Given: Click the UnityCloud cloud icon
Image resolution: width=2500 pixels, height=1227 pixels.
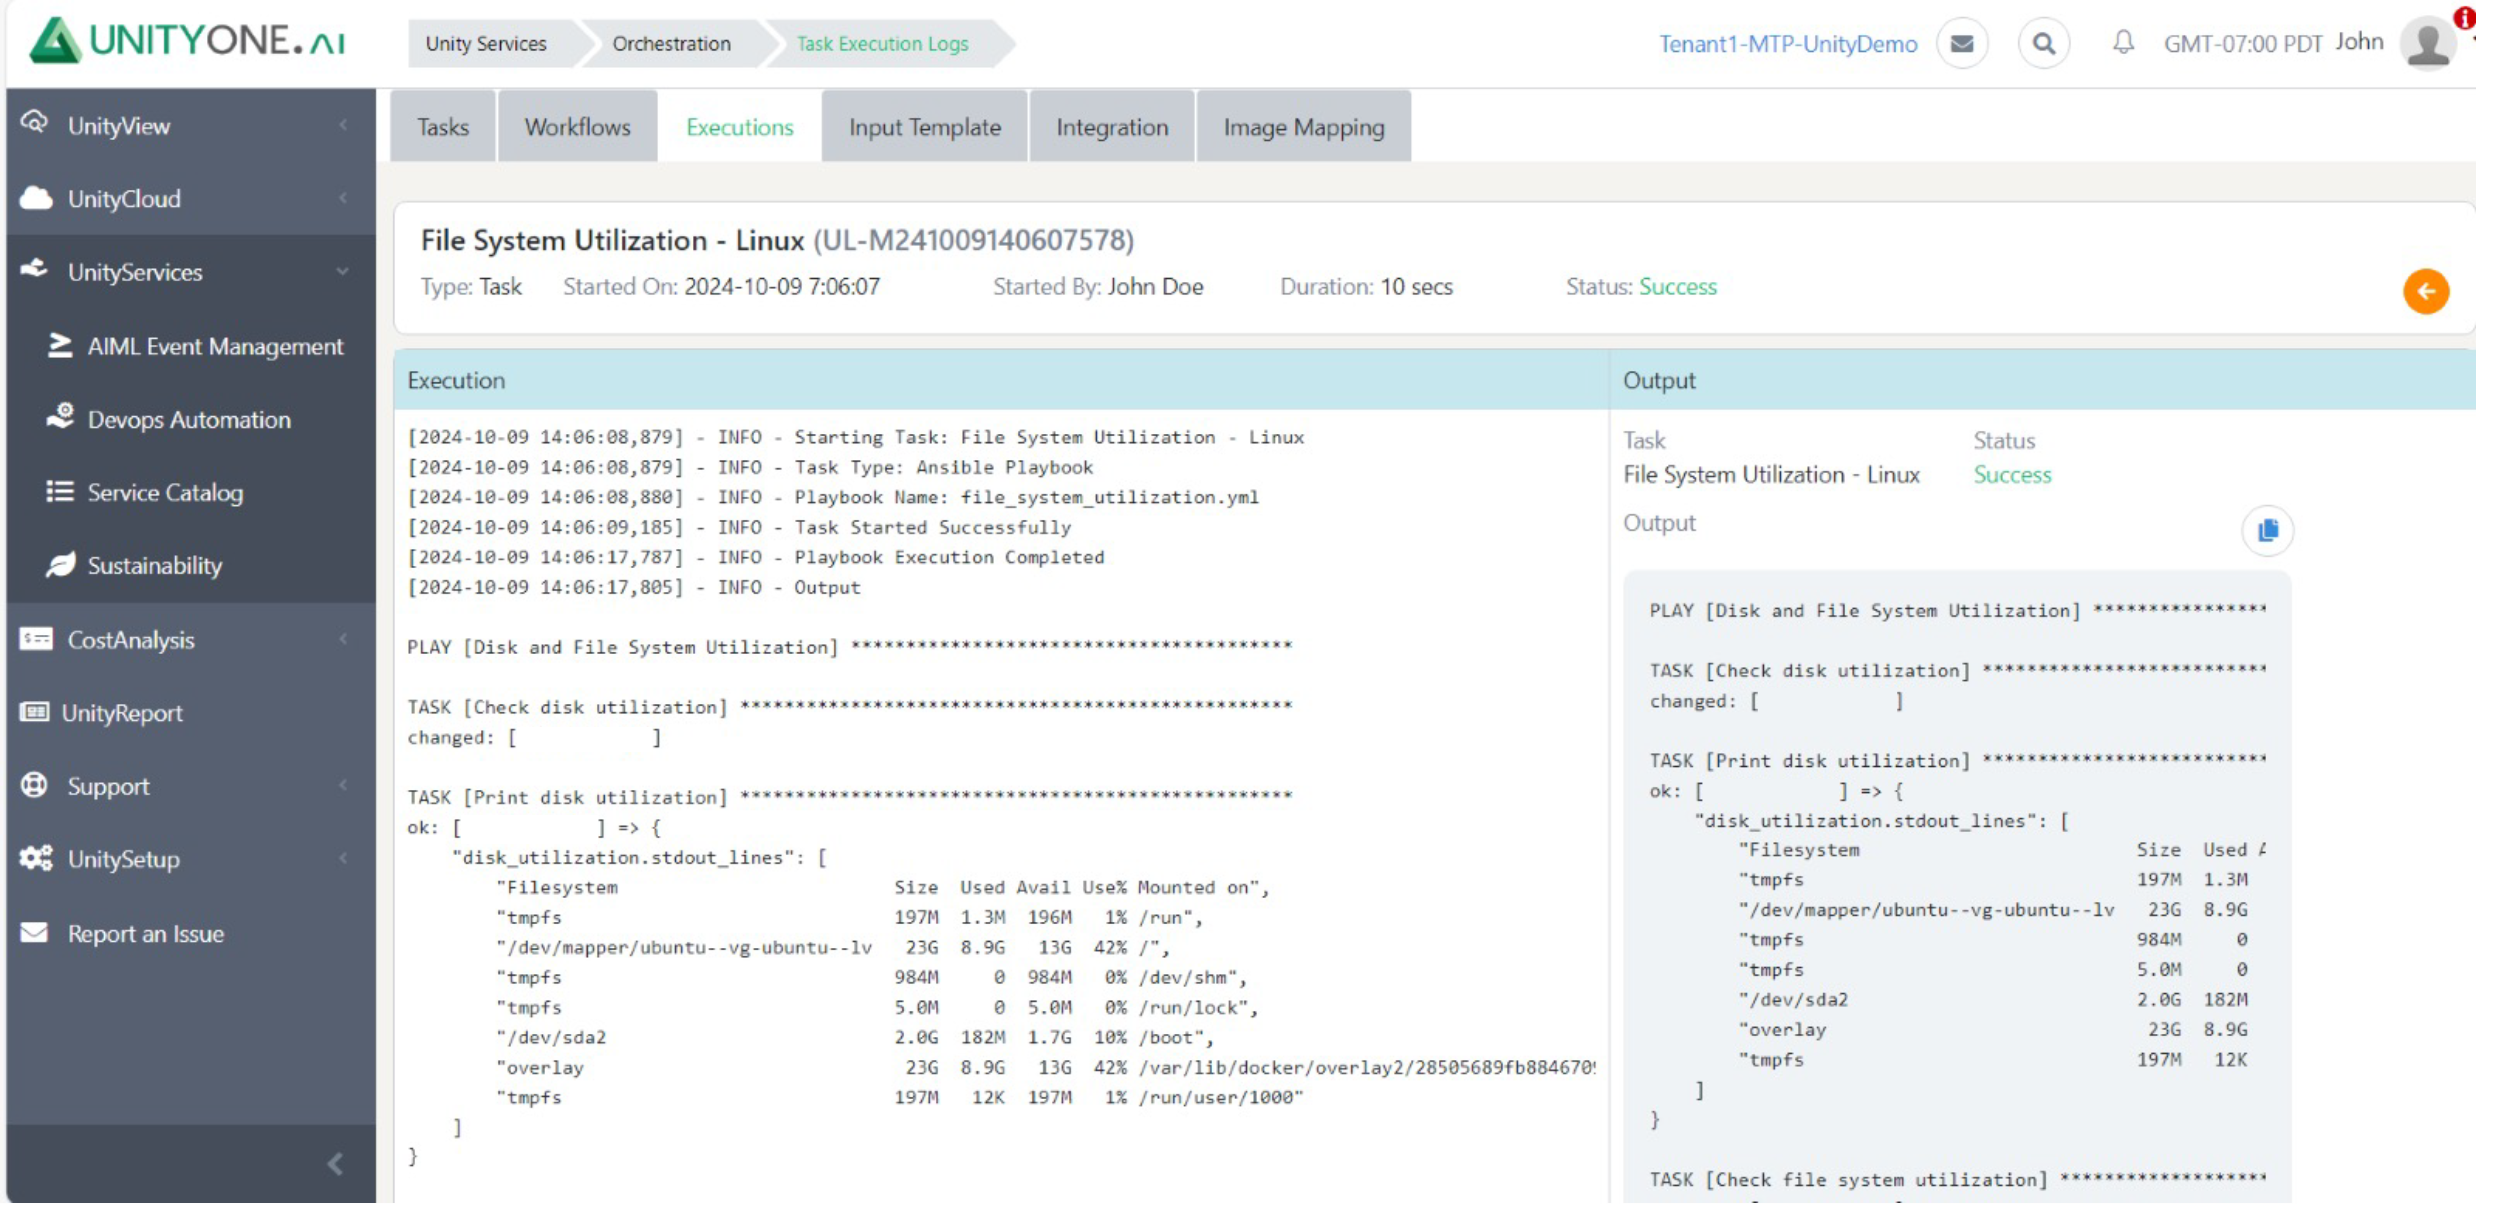Looking at the screenshot, I should tap(35, 198).
